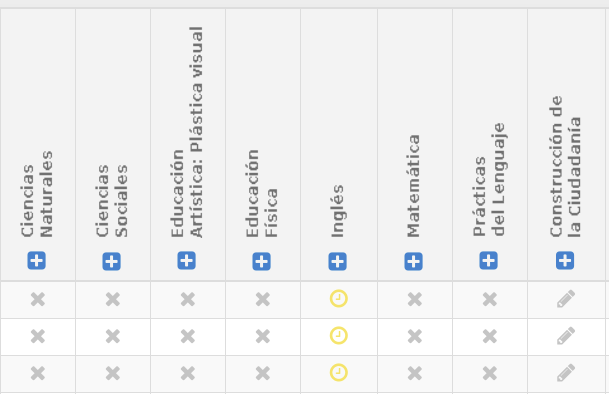Edit second-row pencil in Construcción de la Ciudadanía
The height and width of the screenshot is (394, 609).
pos(566,336)
